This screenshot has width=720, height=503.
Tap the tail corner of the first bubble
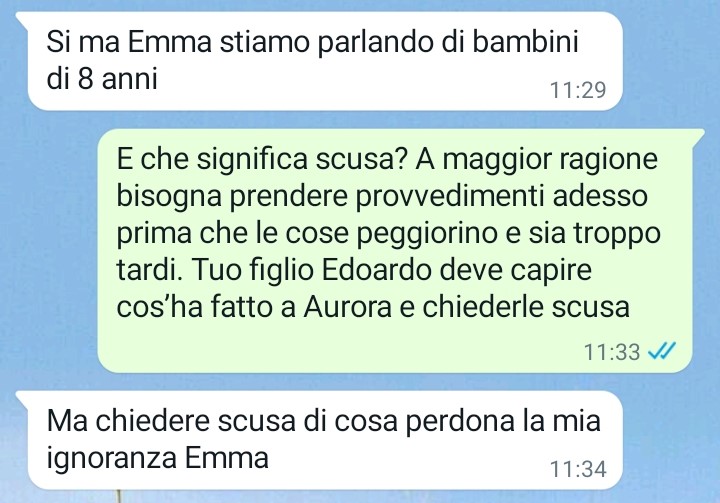click(x=22, y=17)
